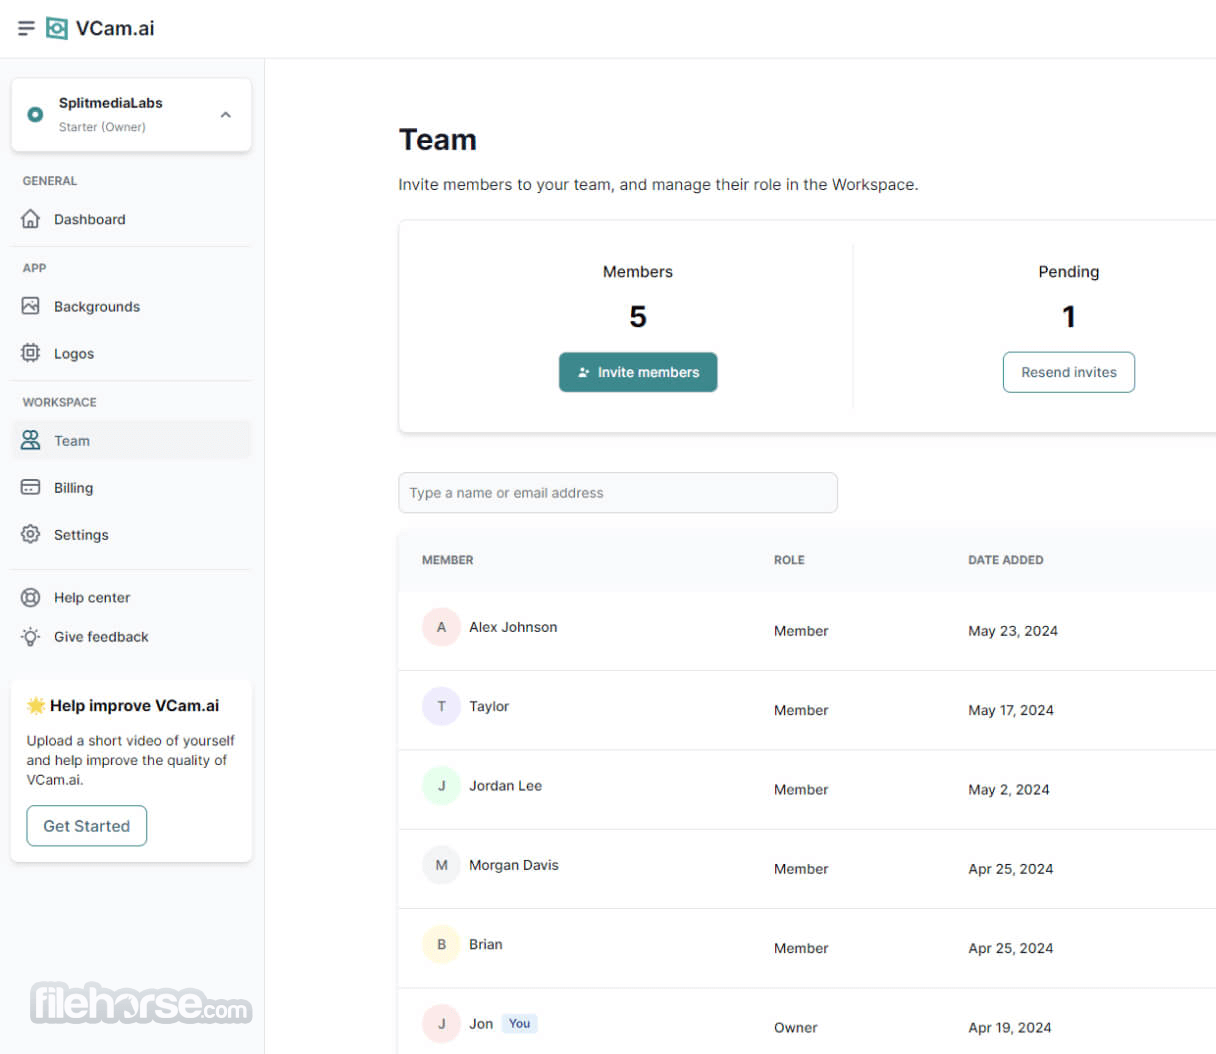Click the Resend invites button

point(1069,372)
